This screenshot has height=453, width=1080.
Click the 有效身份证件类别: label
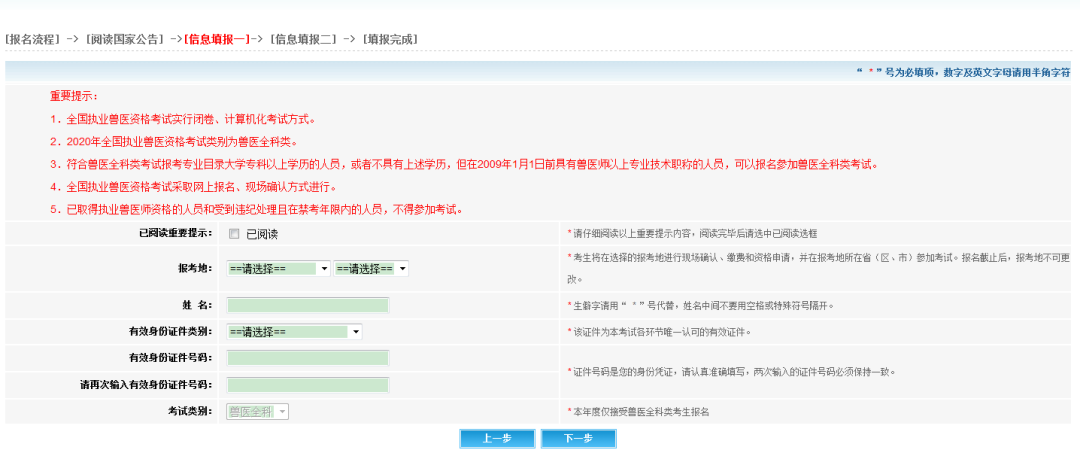[x=170, y=332]
